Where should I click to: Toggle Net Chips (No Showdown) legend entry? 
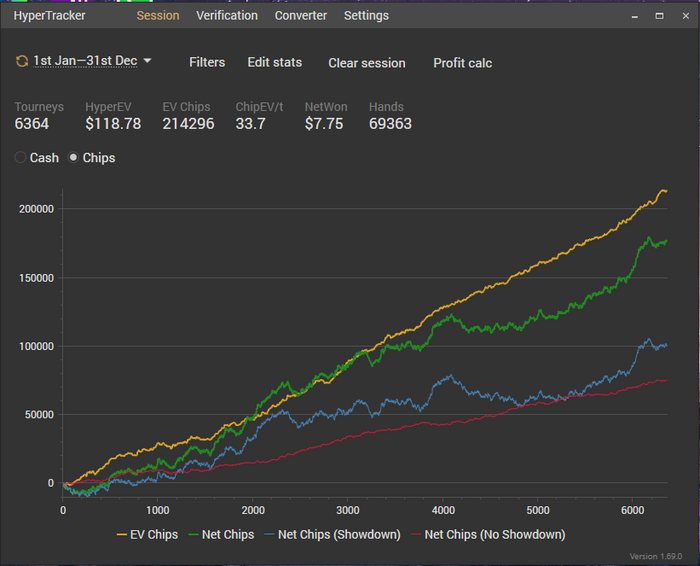(x=488, y=534)
